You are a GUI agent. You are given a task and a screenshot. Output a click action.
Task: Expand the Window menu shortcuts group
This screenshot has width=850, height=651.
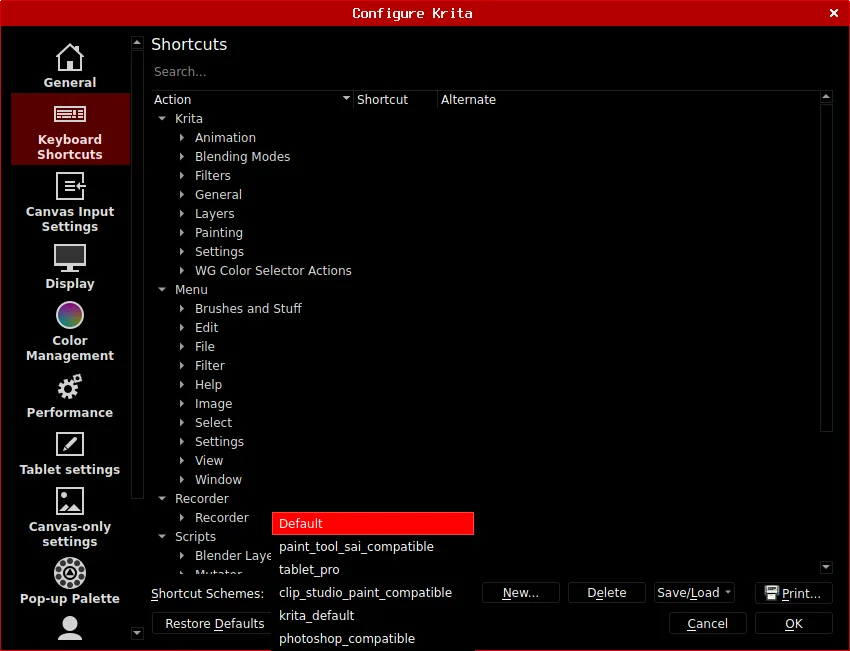(182, 479)
